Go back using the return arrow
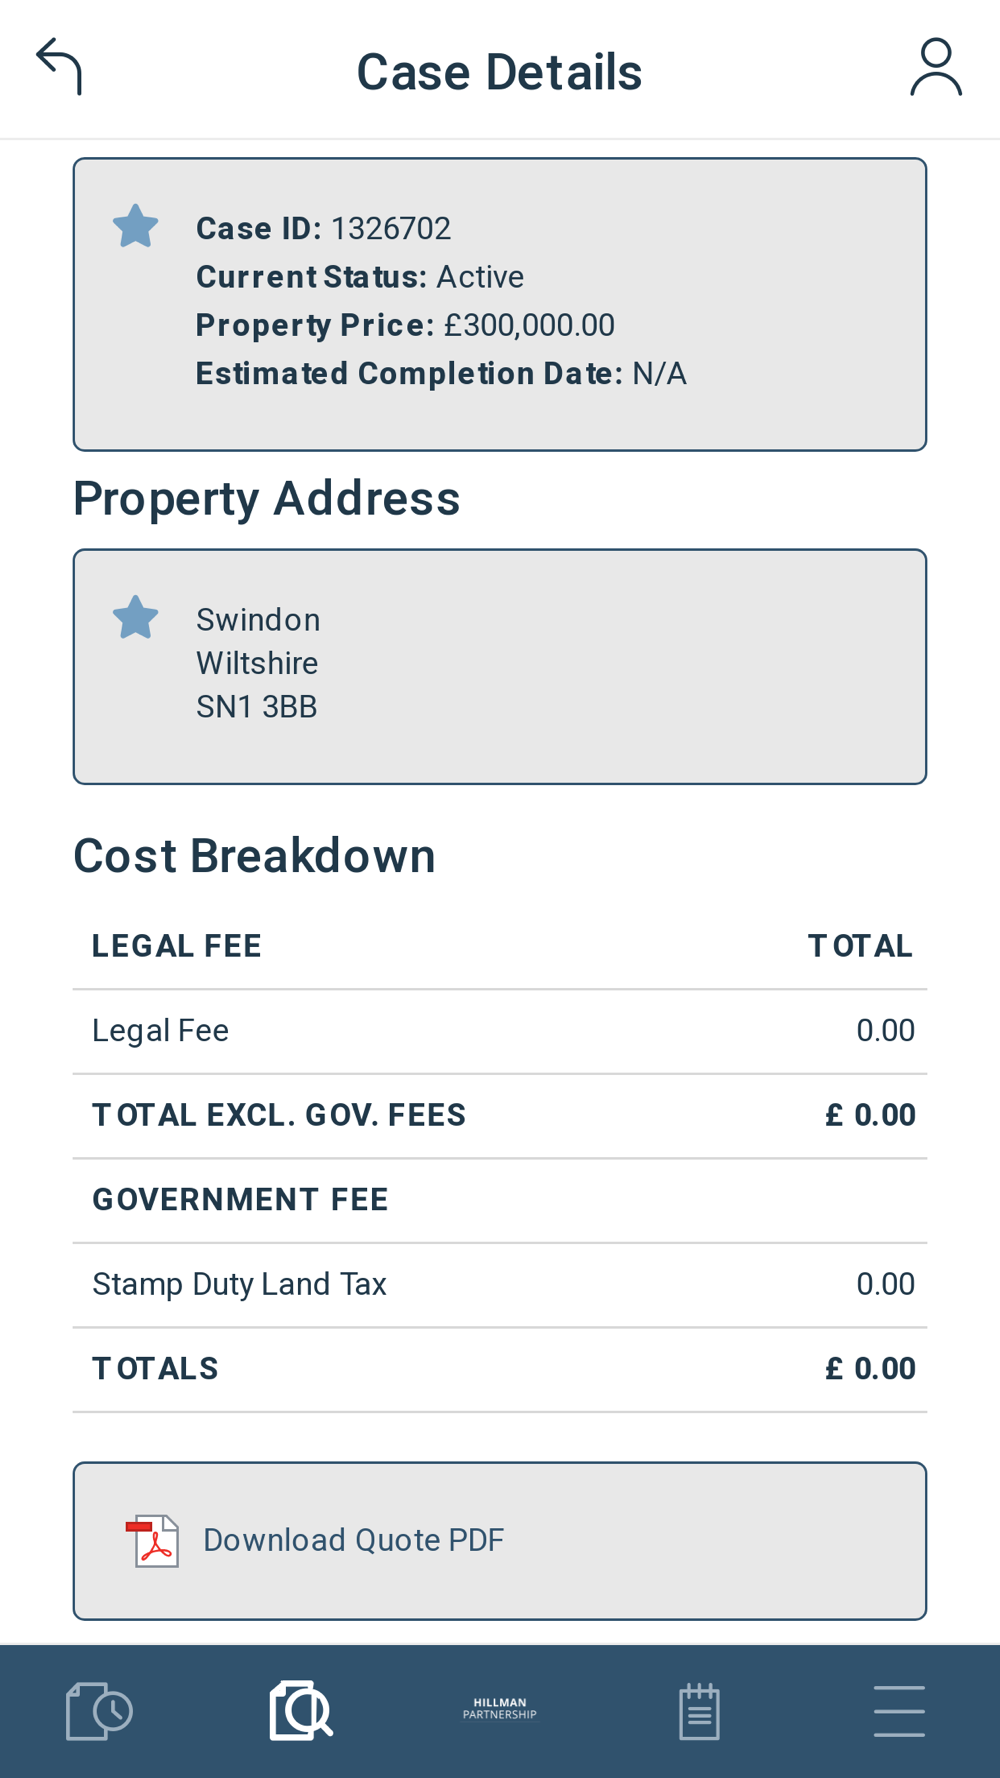 (59, 67)
